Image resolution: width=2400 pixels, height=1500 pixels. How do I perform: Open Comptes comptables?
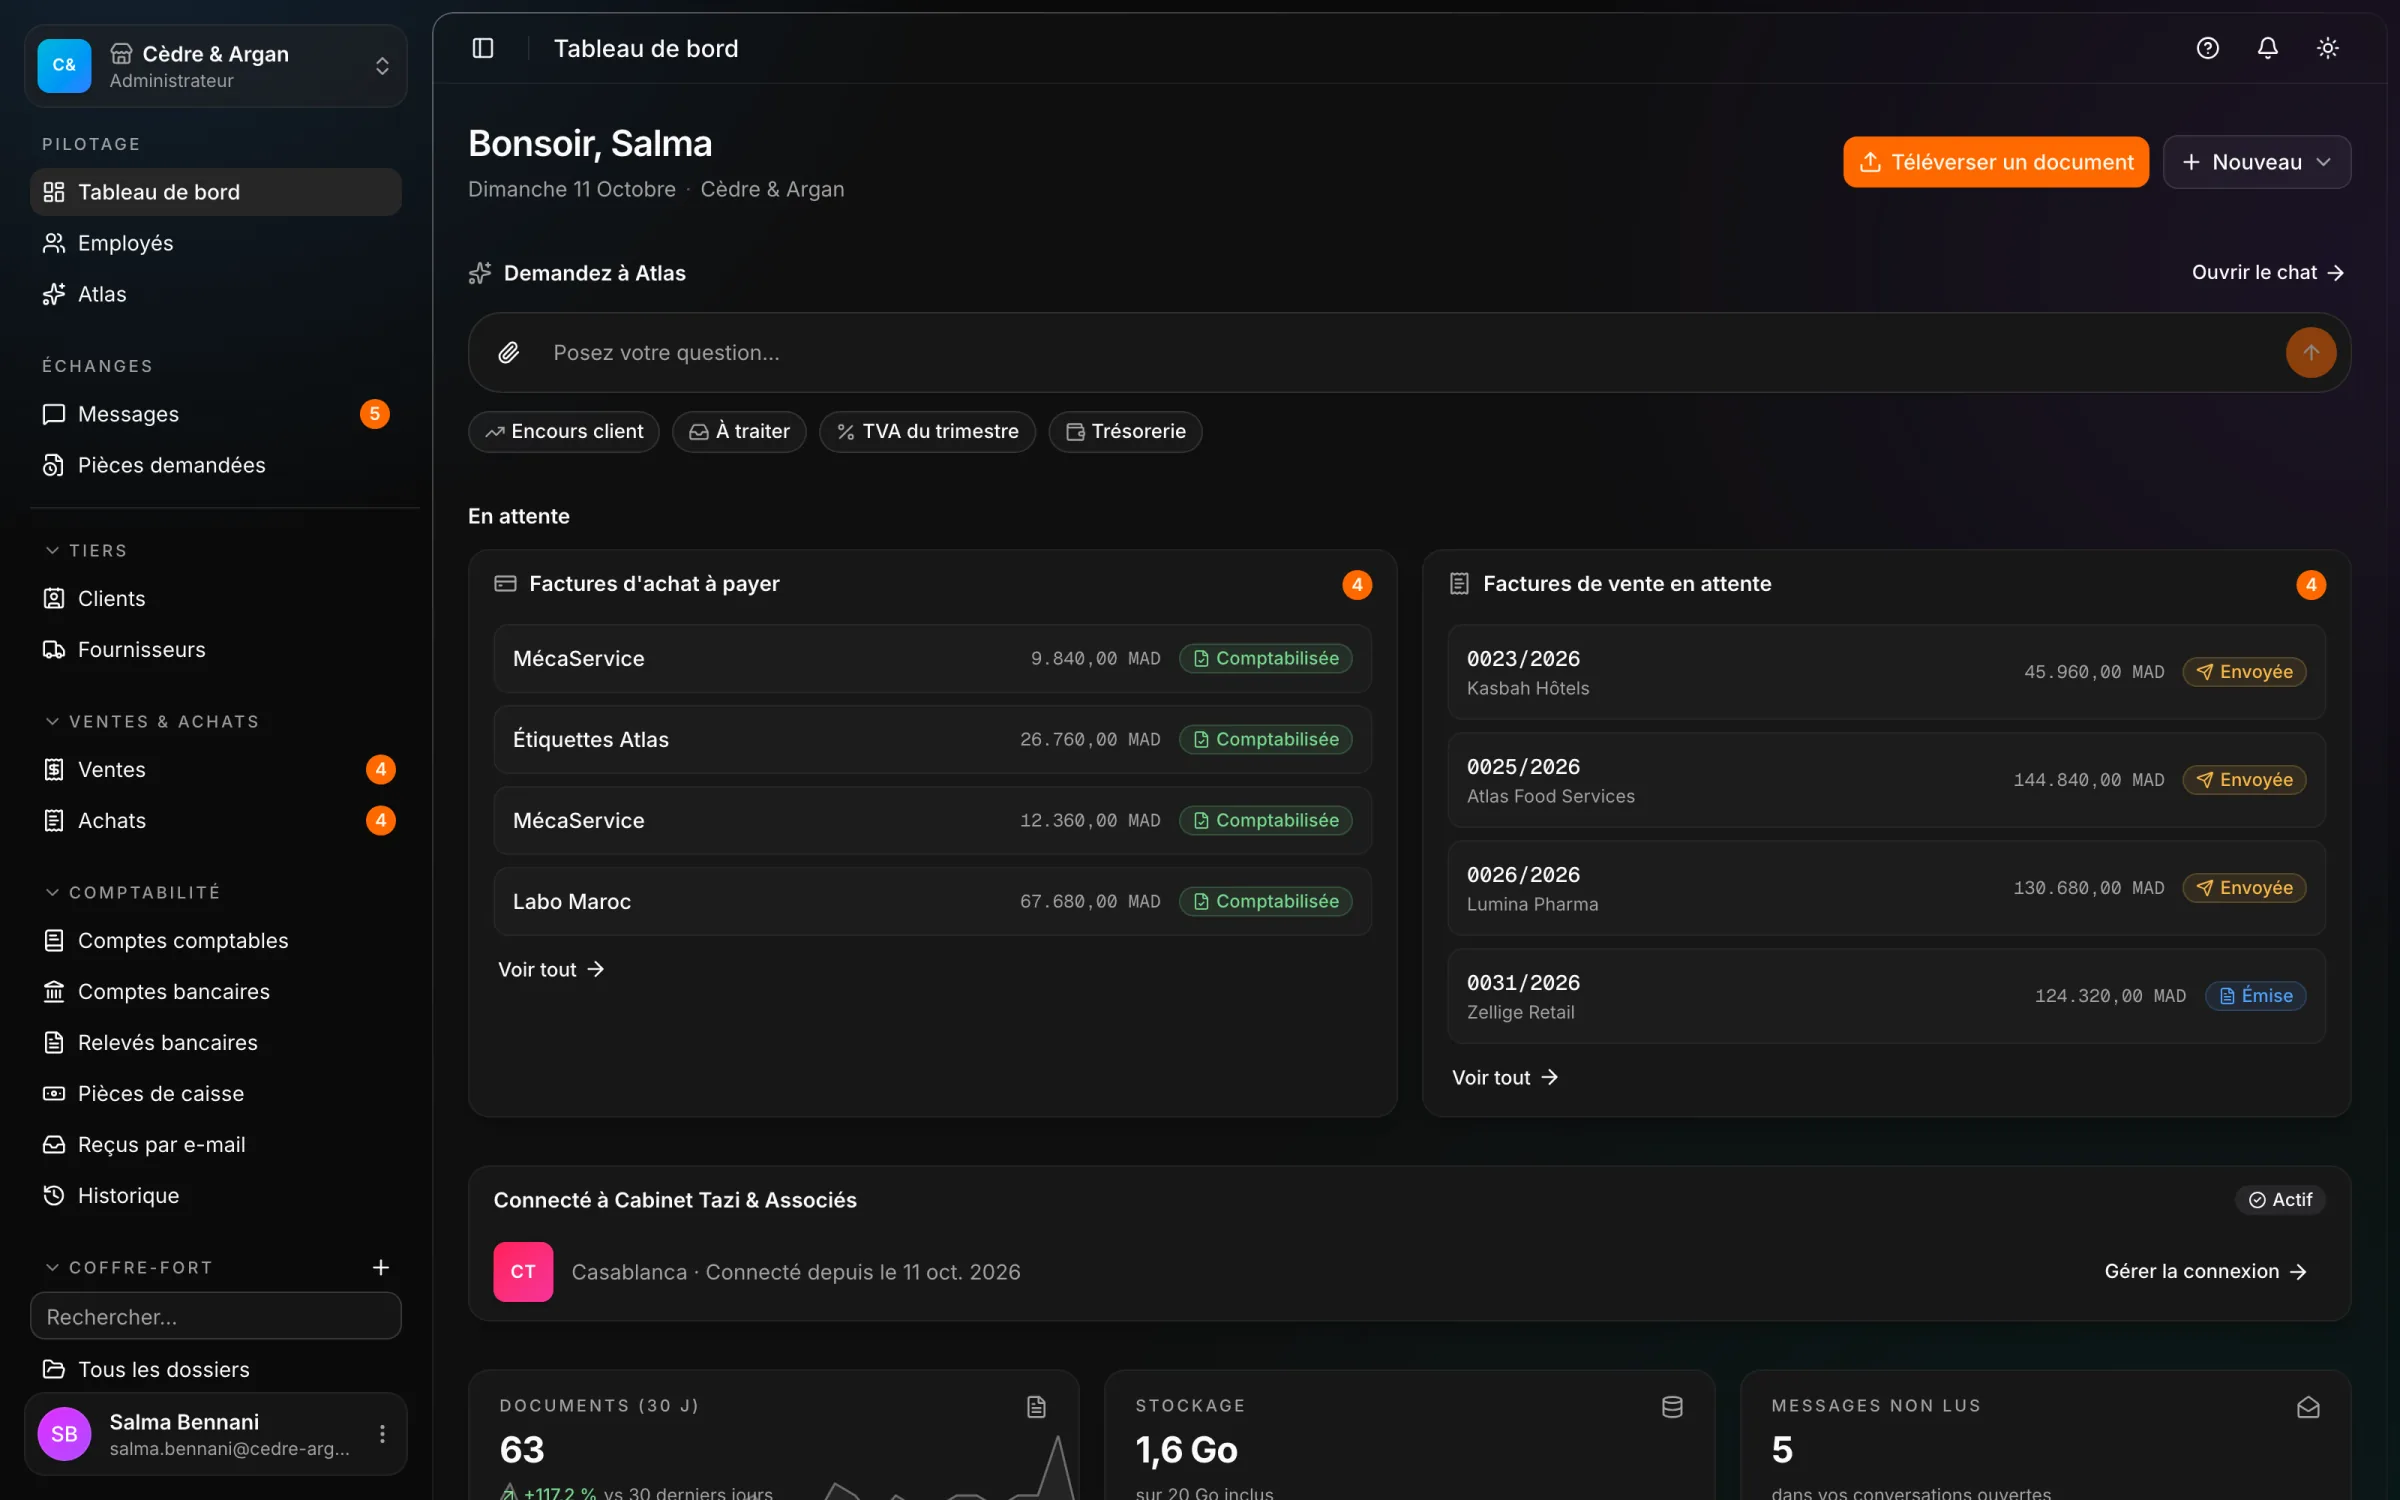(x=216, y=940)
